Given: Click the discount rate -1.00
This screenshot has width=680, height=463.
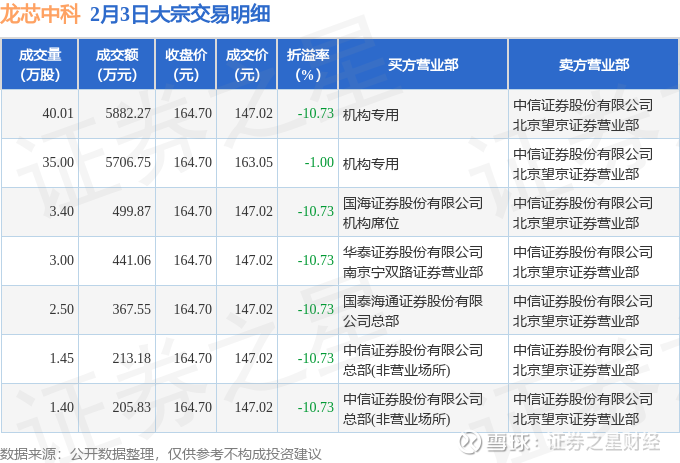Looking at the screenshot, I should tap(319, 163).
